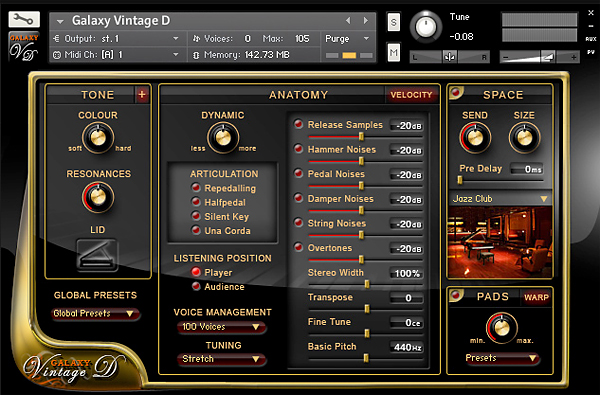The image size is (600, 395).
Task: Mute the instrument with M button
Action: pos(394,52)
